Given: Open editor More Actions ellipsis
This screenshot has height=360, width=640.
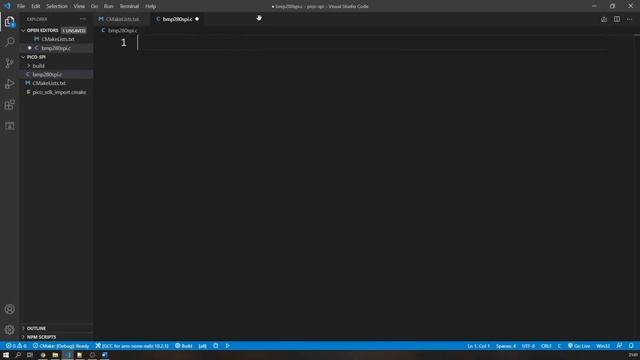Looking at the screenshot, I should tap(629, 19).
